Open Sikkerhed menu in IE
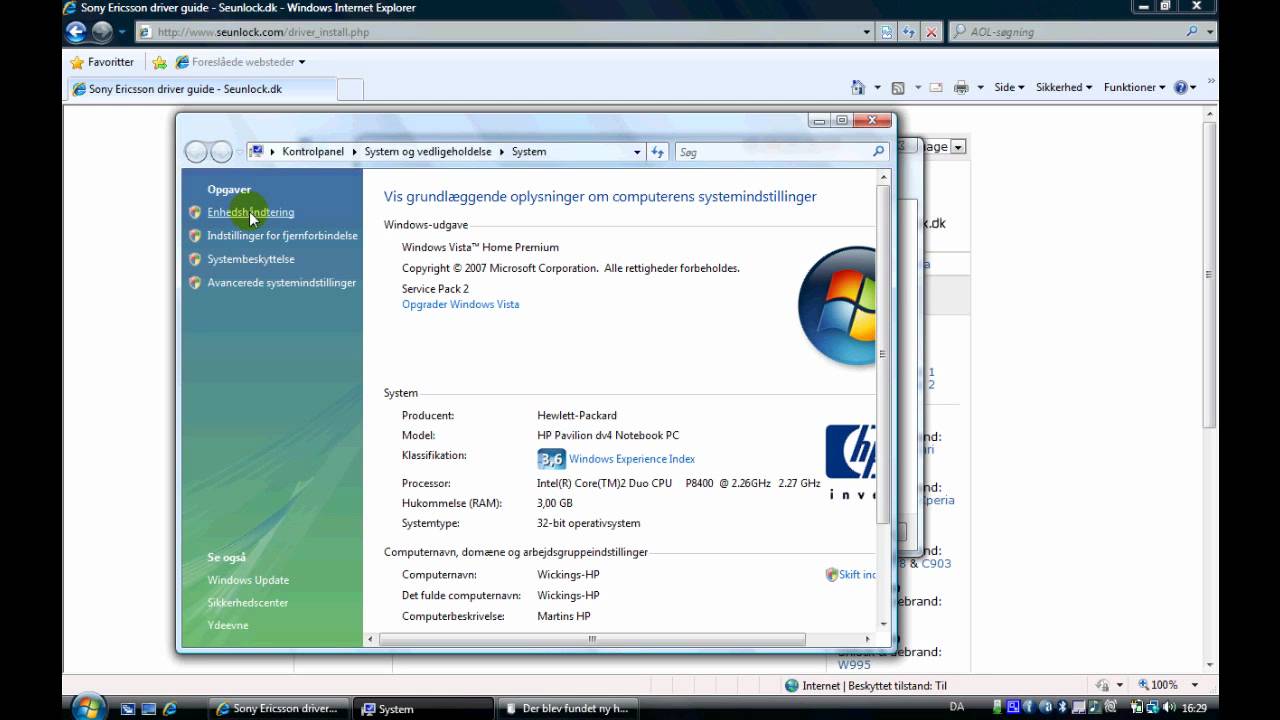 click(1064, 88)
